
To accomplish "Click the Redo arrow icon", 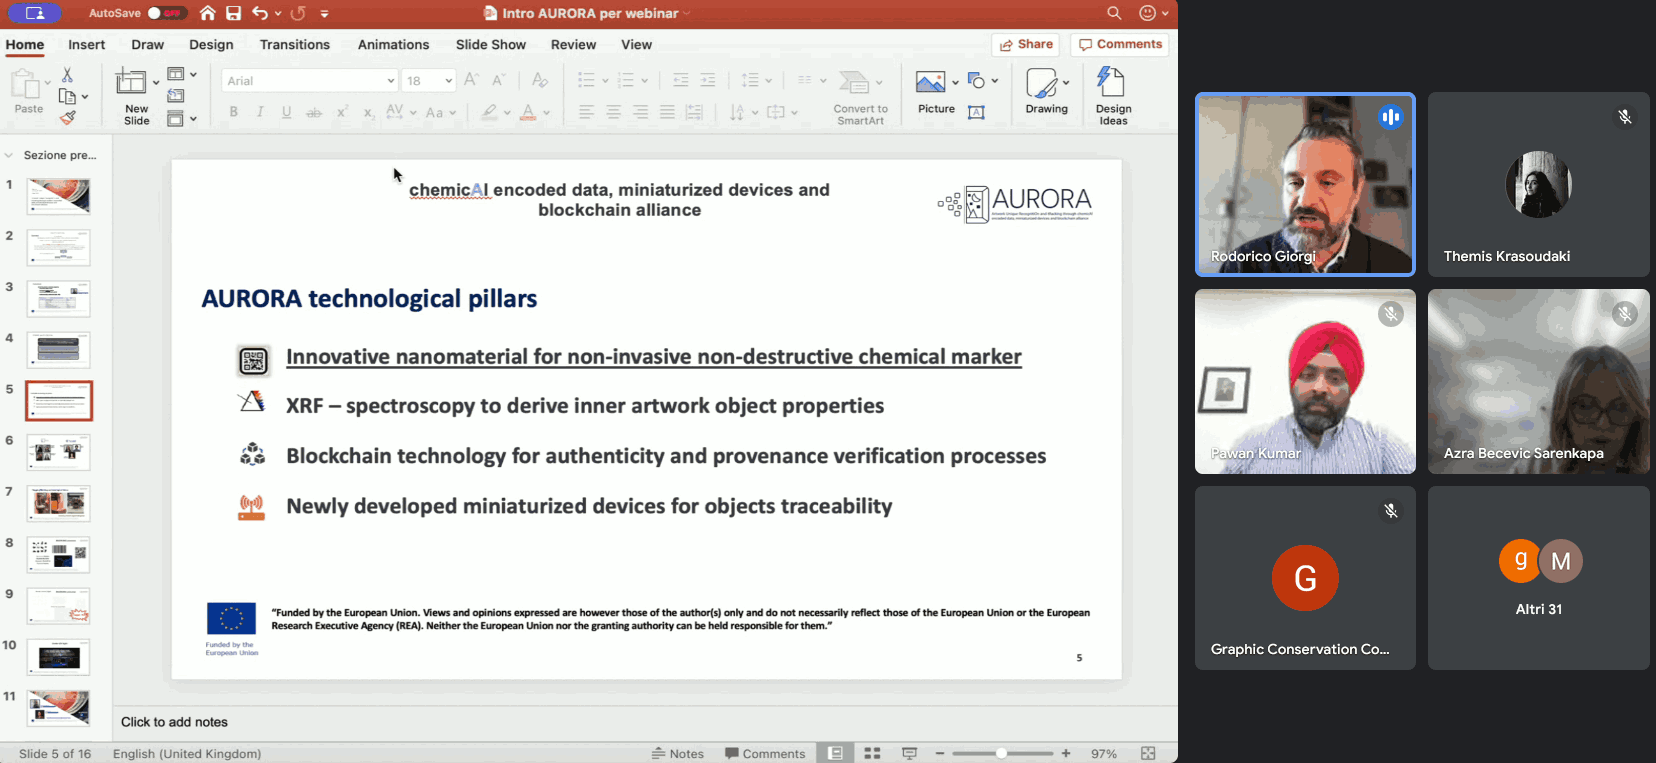I will [x=298, y=13].
